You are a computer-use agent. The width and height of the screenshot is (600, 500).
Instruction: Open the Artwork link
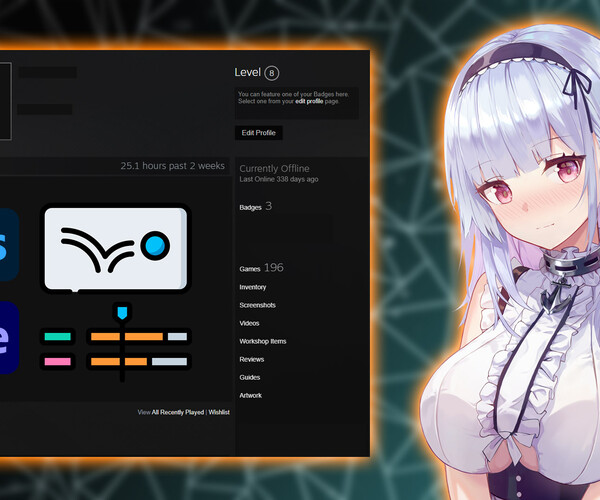[251, 395]
